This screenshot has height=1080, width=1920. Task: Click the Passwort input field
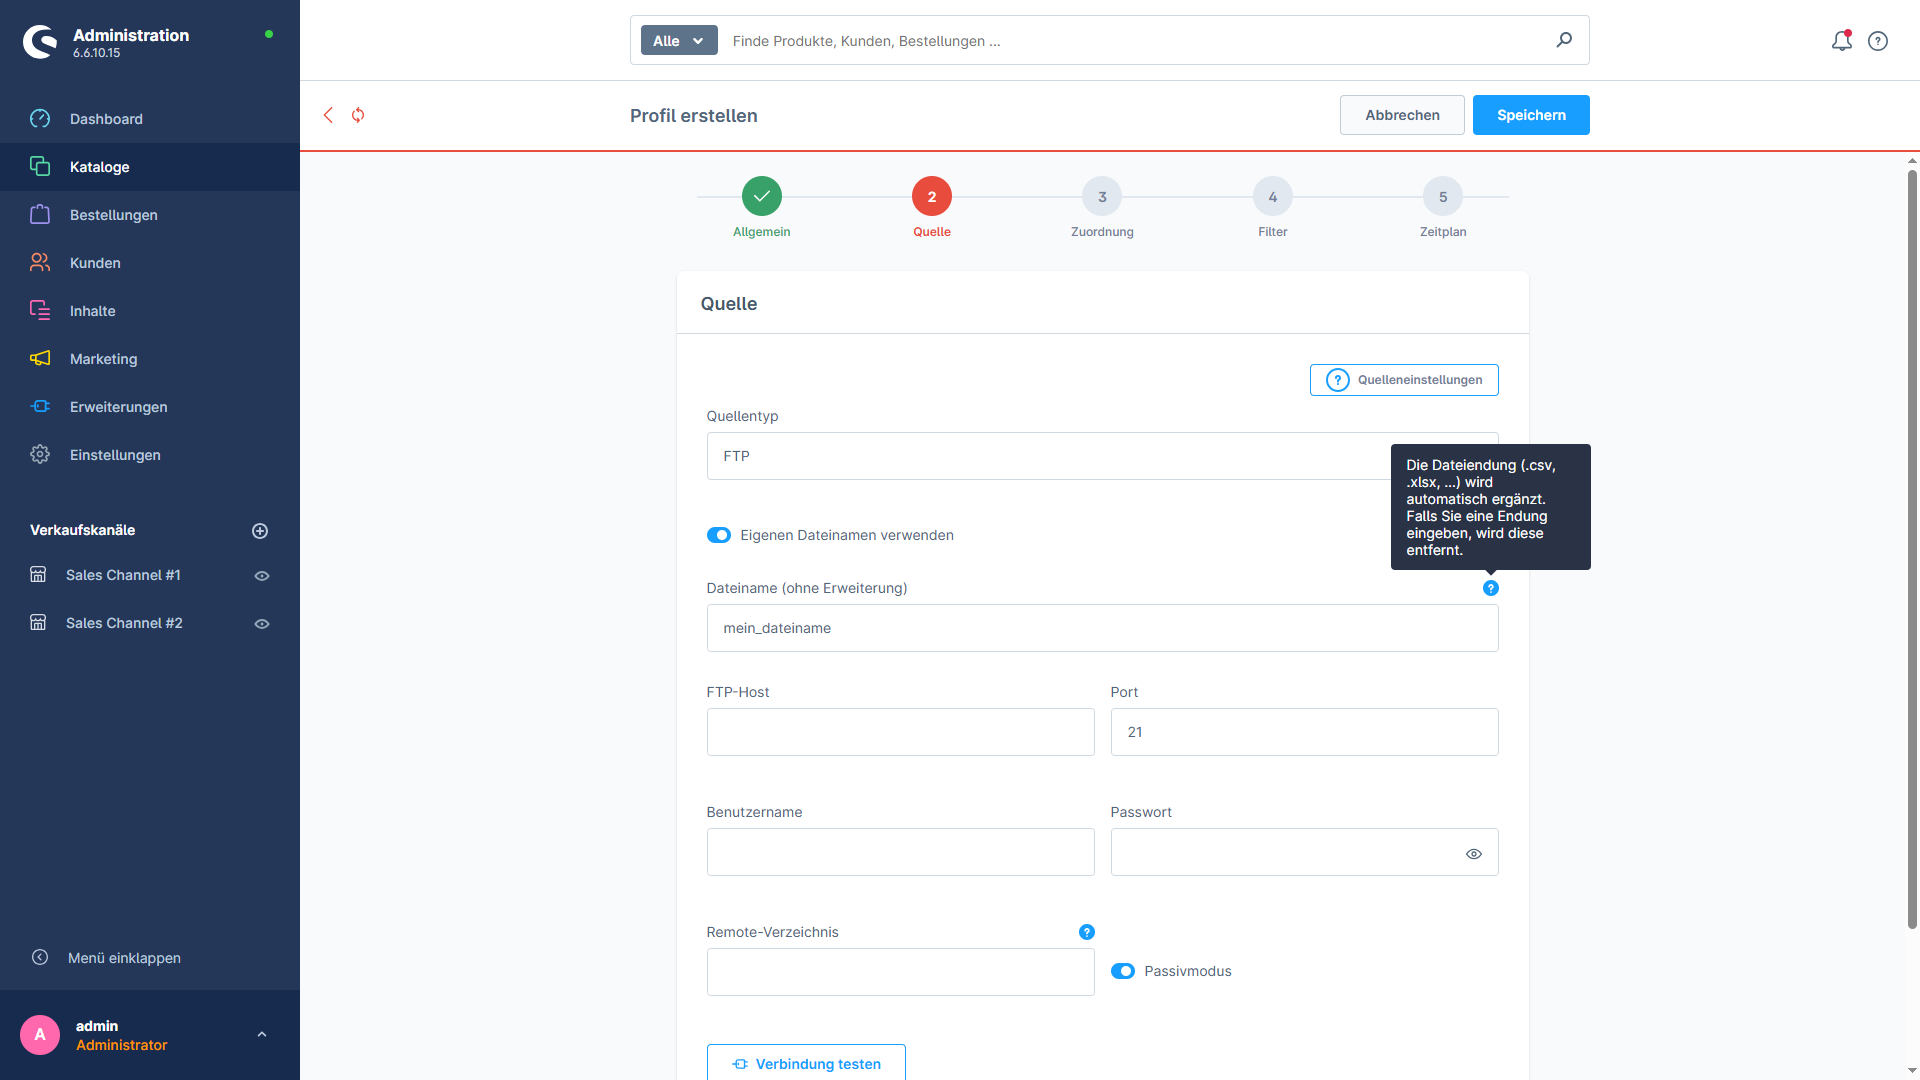click(1304, 852)
